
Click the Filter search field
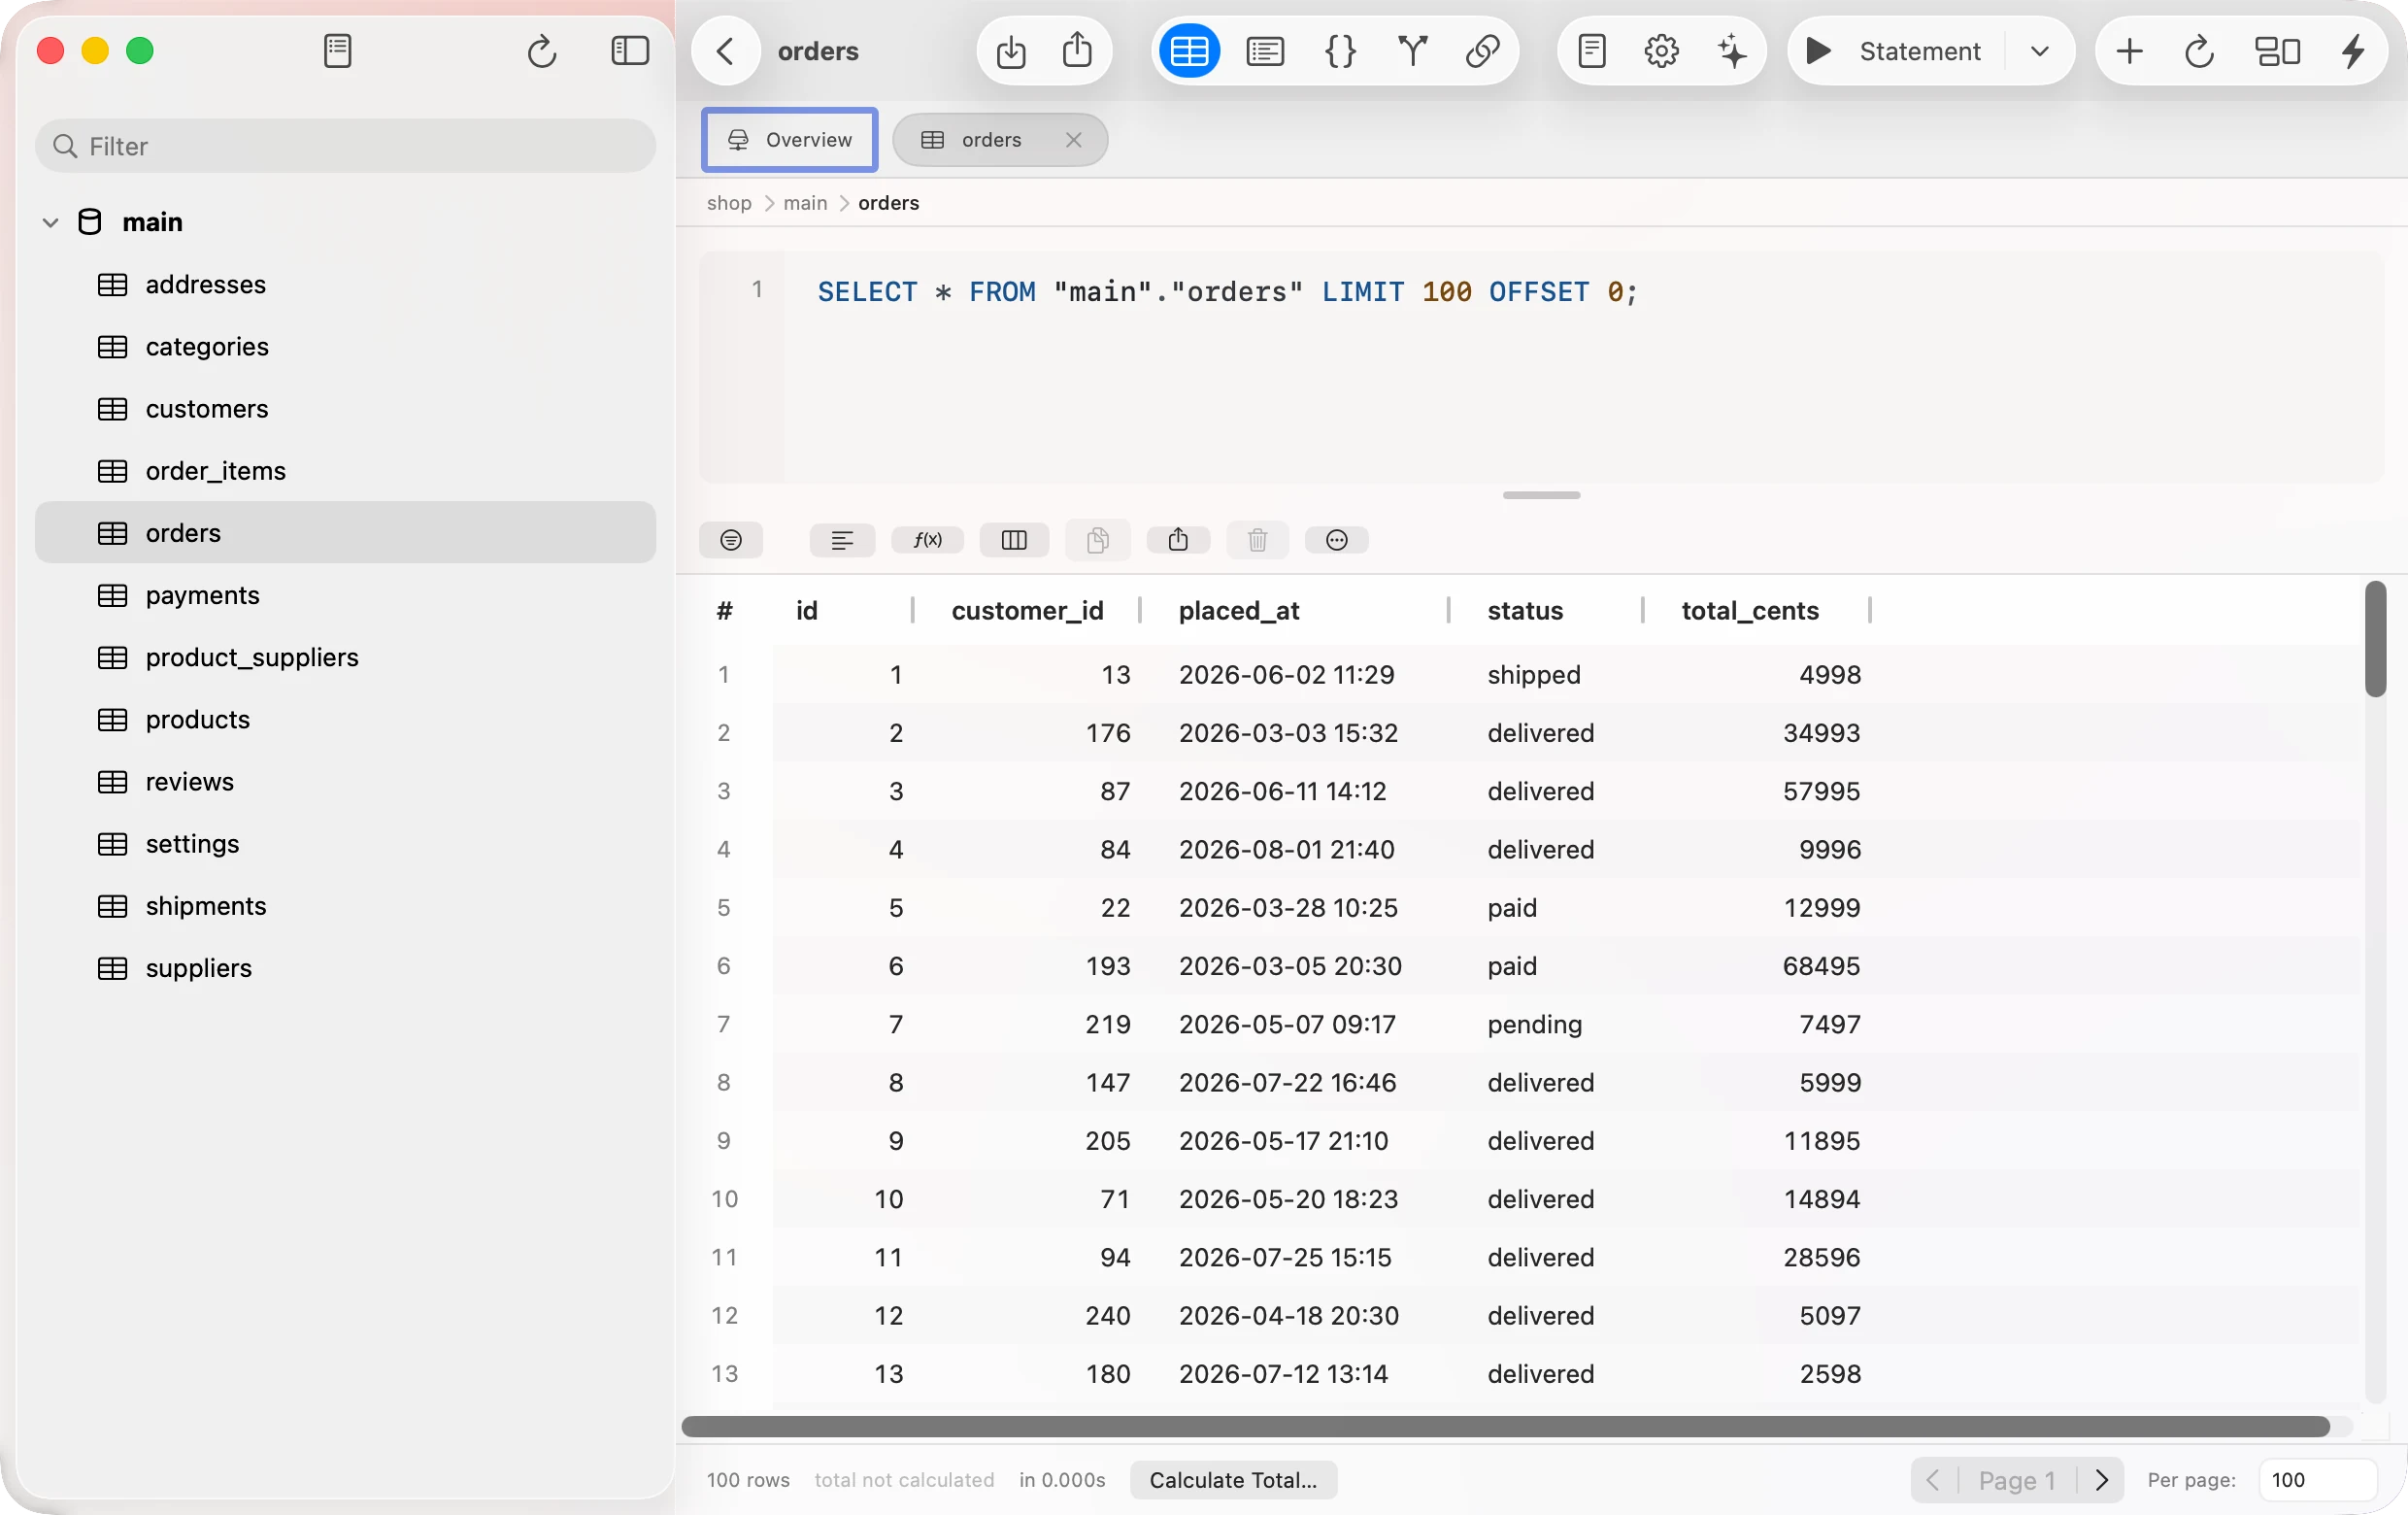pyautogui.click(x=345, y=146)
